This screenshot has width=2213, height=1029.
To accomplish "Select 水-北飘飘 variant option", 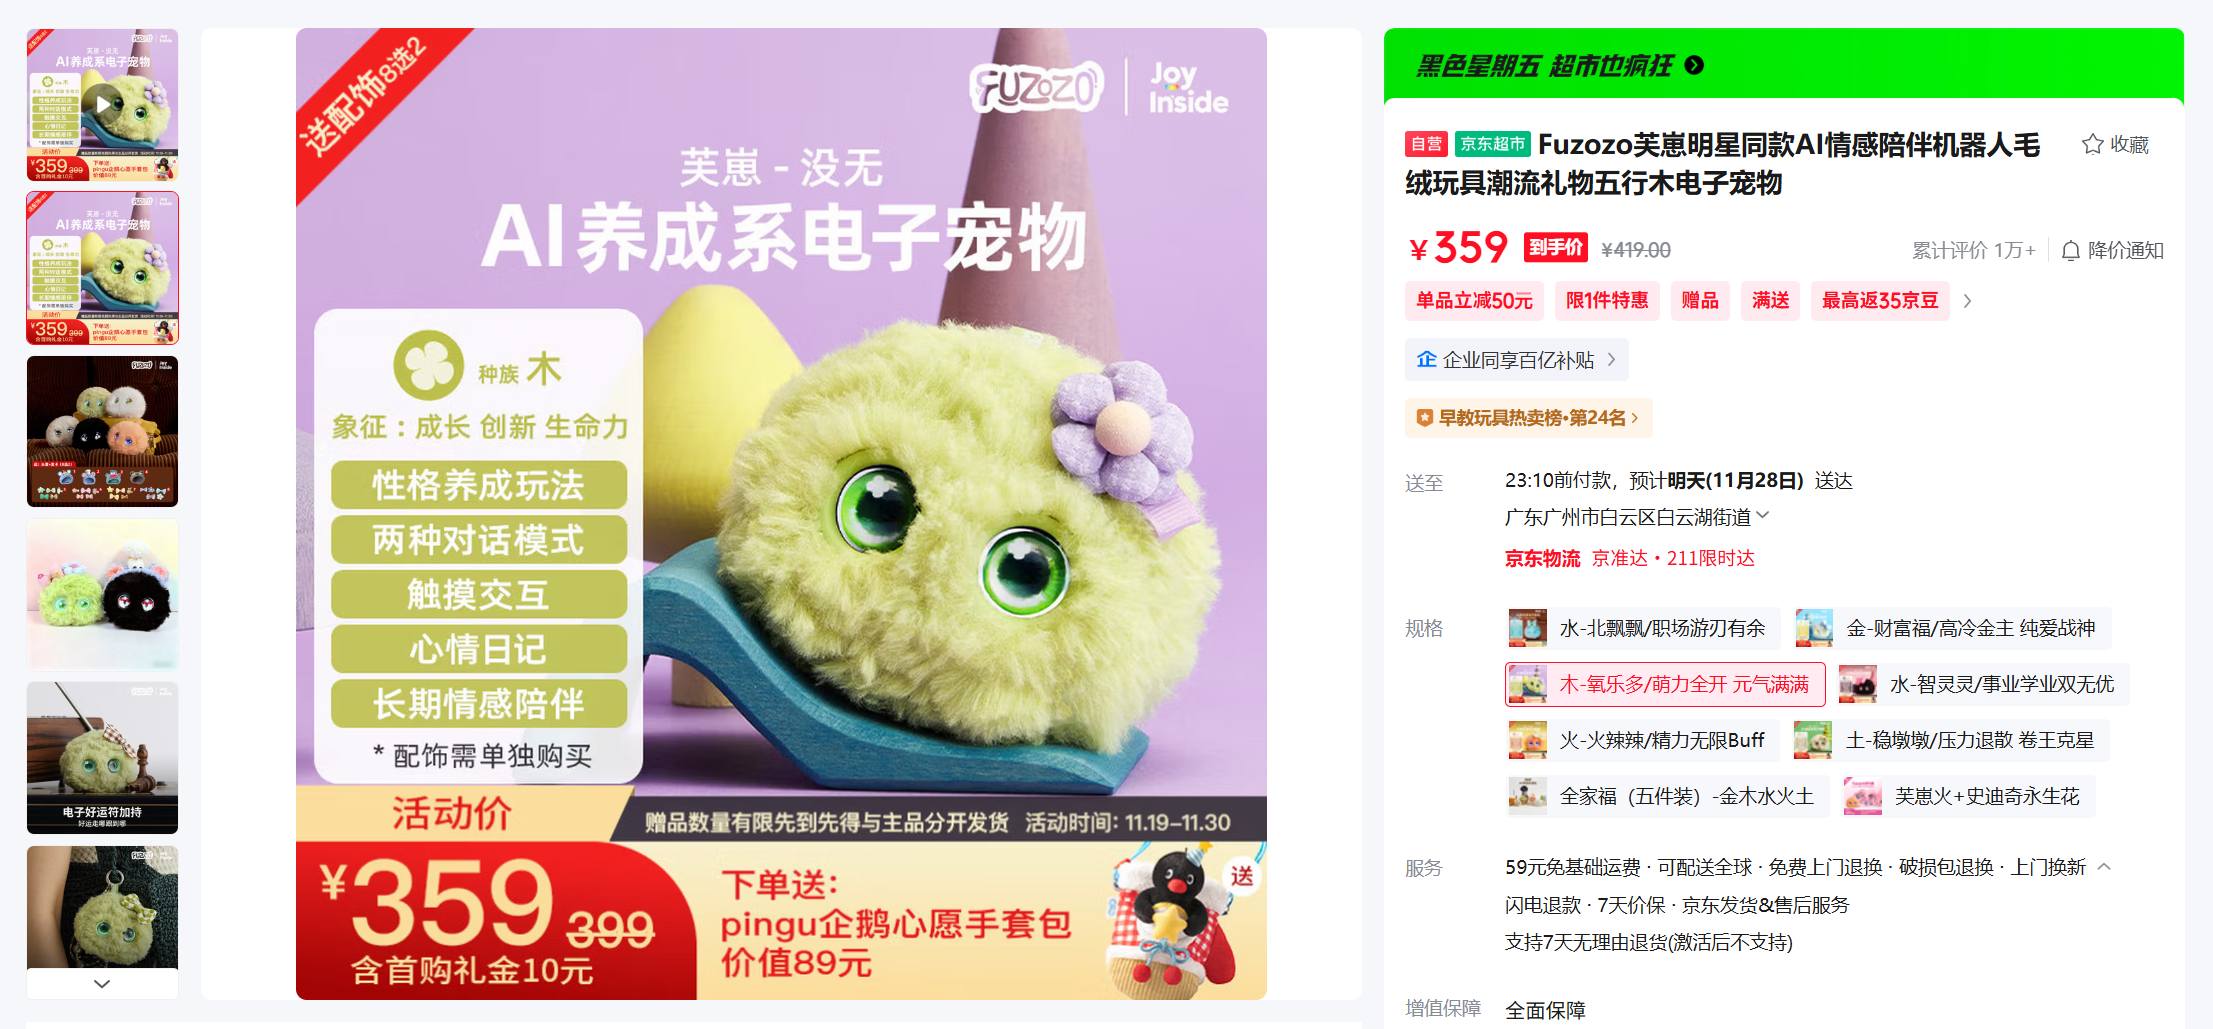I will 1642,628.
